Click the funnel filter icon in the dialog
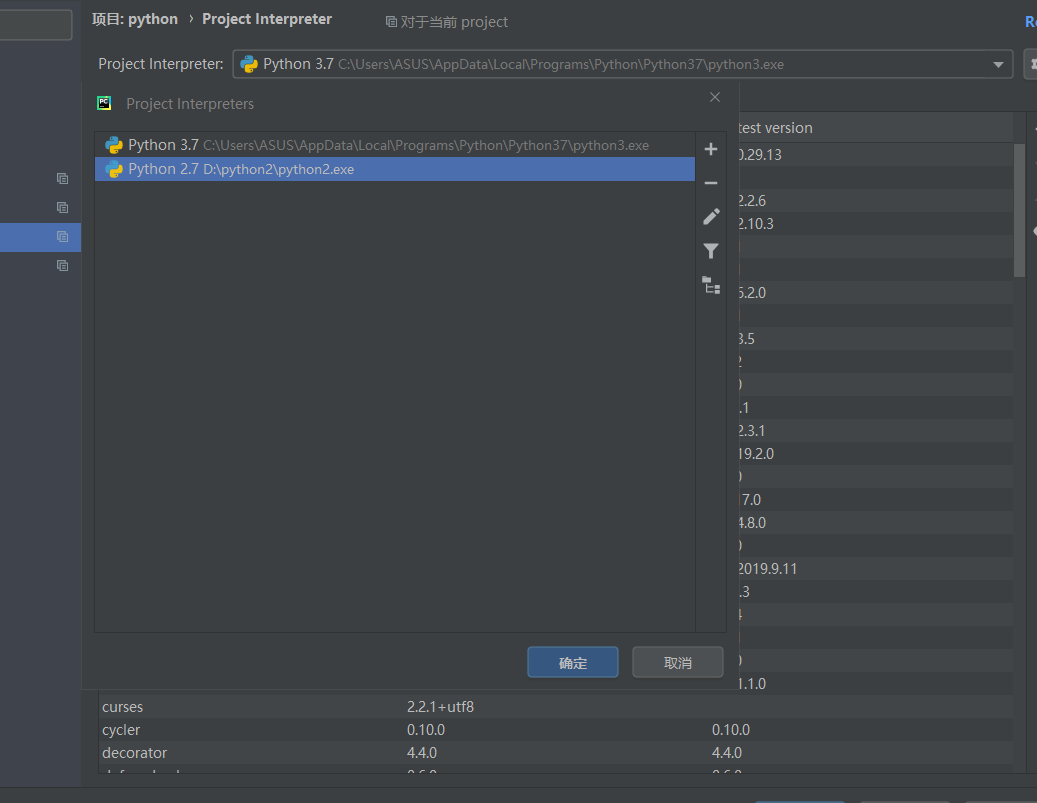Image resolution: width=1037 pixels, height=803 pixels. click(x=711, y=251)
